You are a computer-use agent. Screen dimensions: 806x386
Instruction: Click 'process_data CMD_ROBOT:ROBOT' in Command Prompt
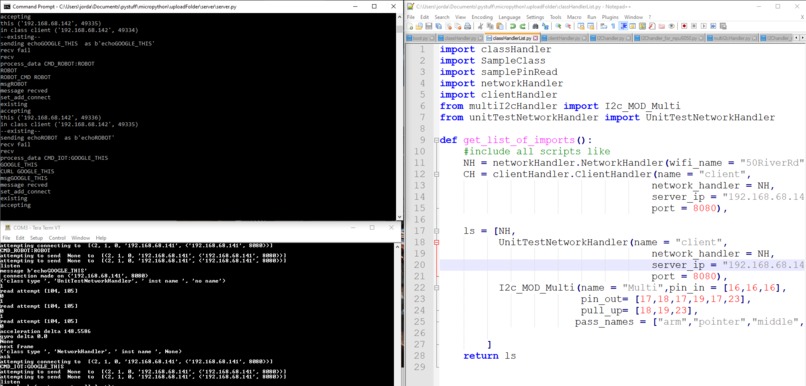tap(47, 64)
